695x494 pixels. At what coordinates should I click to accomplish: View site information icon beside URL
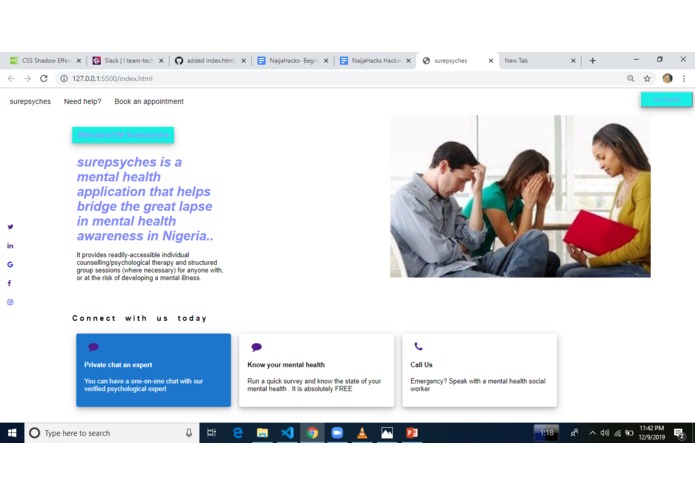(64, 78)
